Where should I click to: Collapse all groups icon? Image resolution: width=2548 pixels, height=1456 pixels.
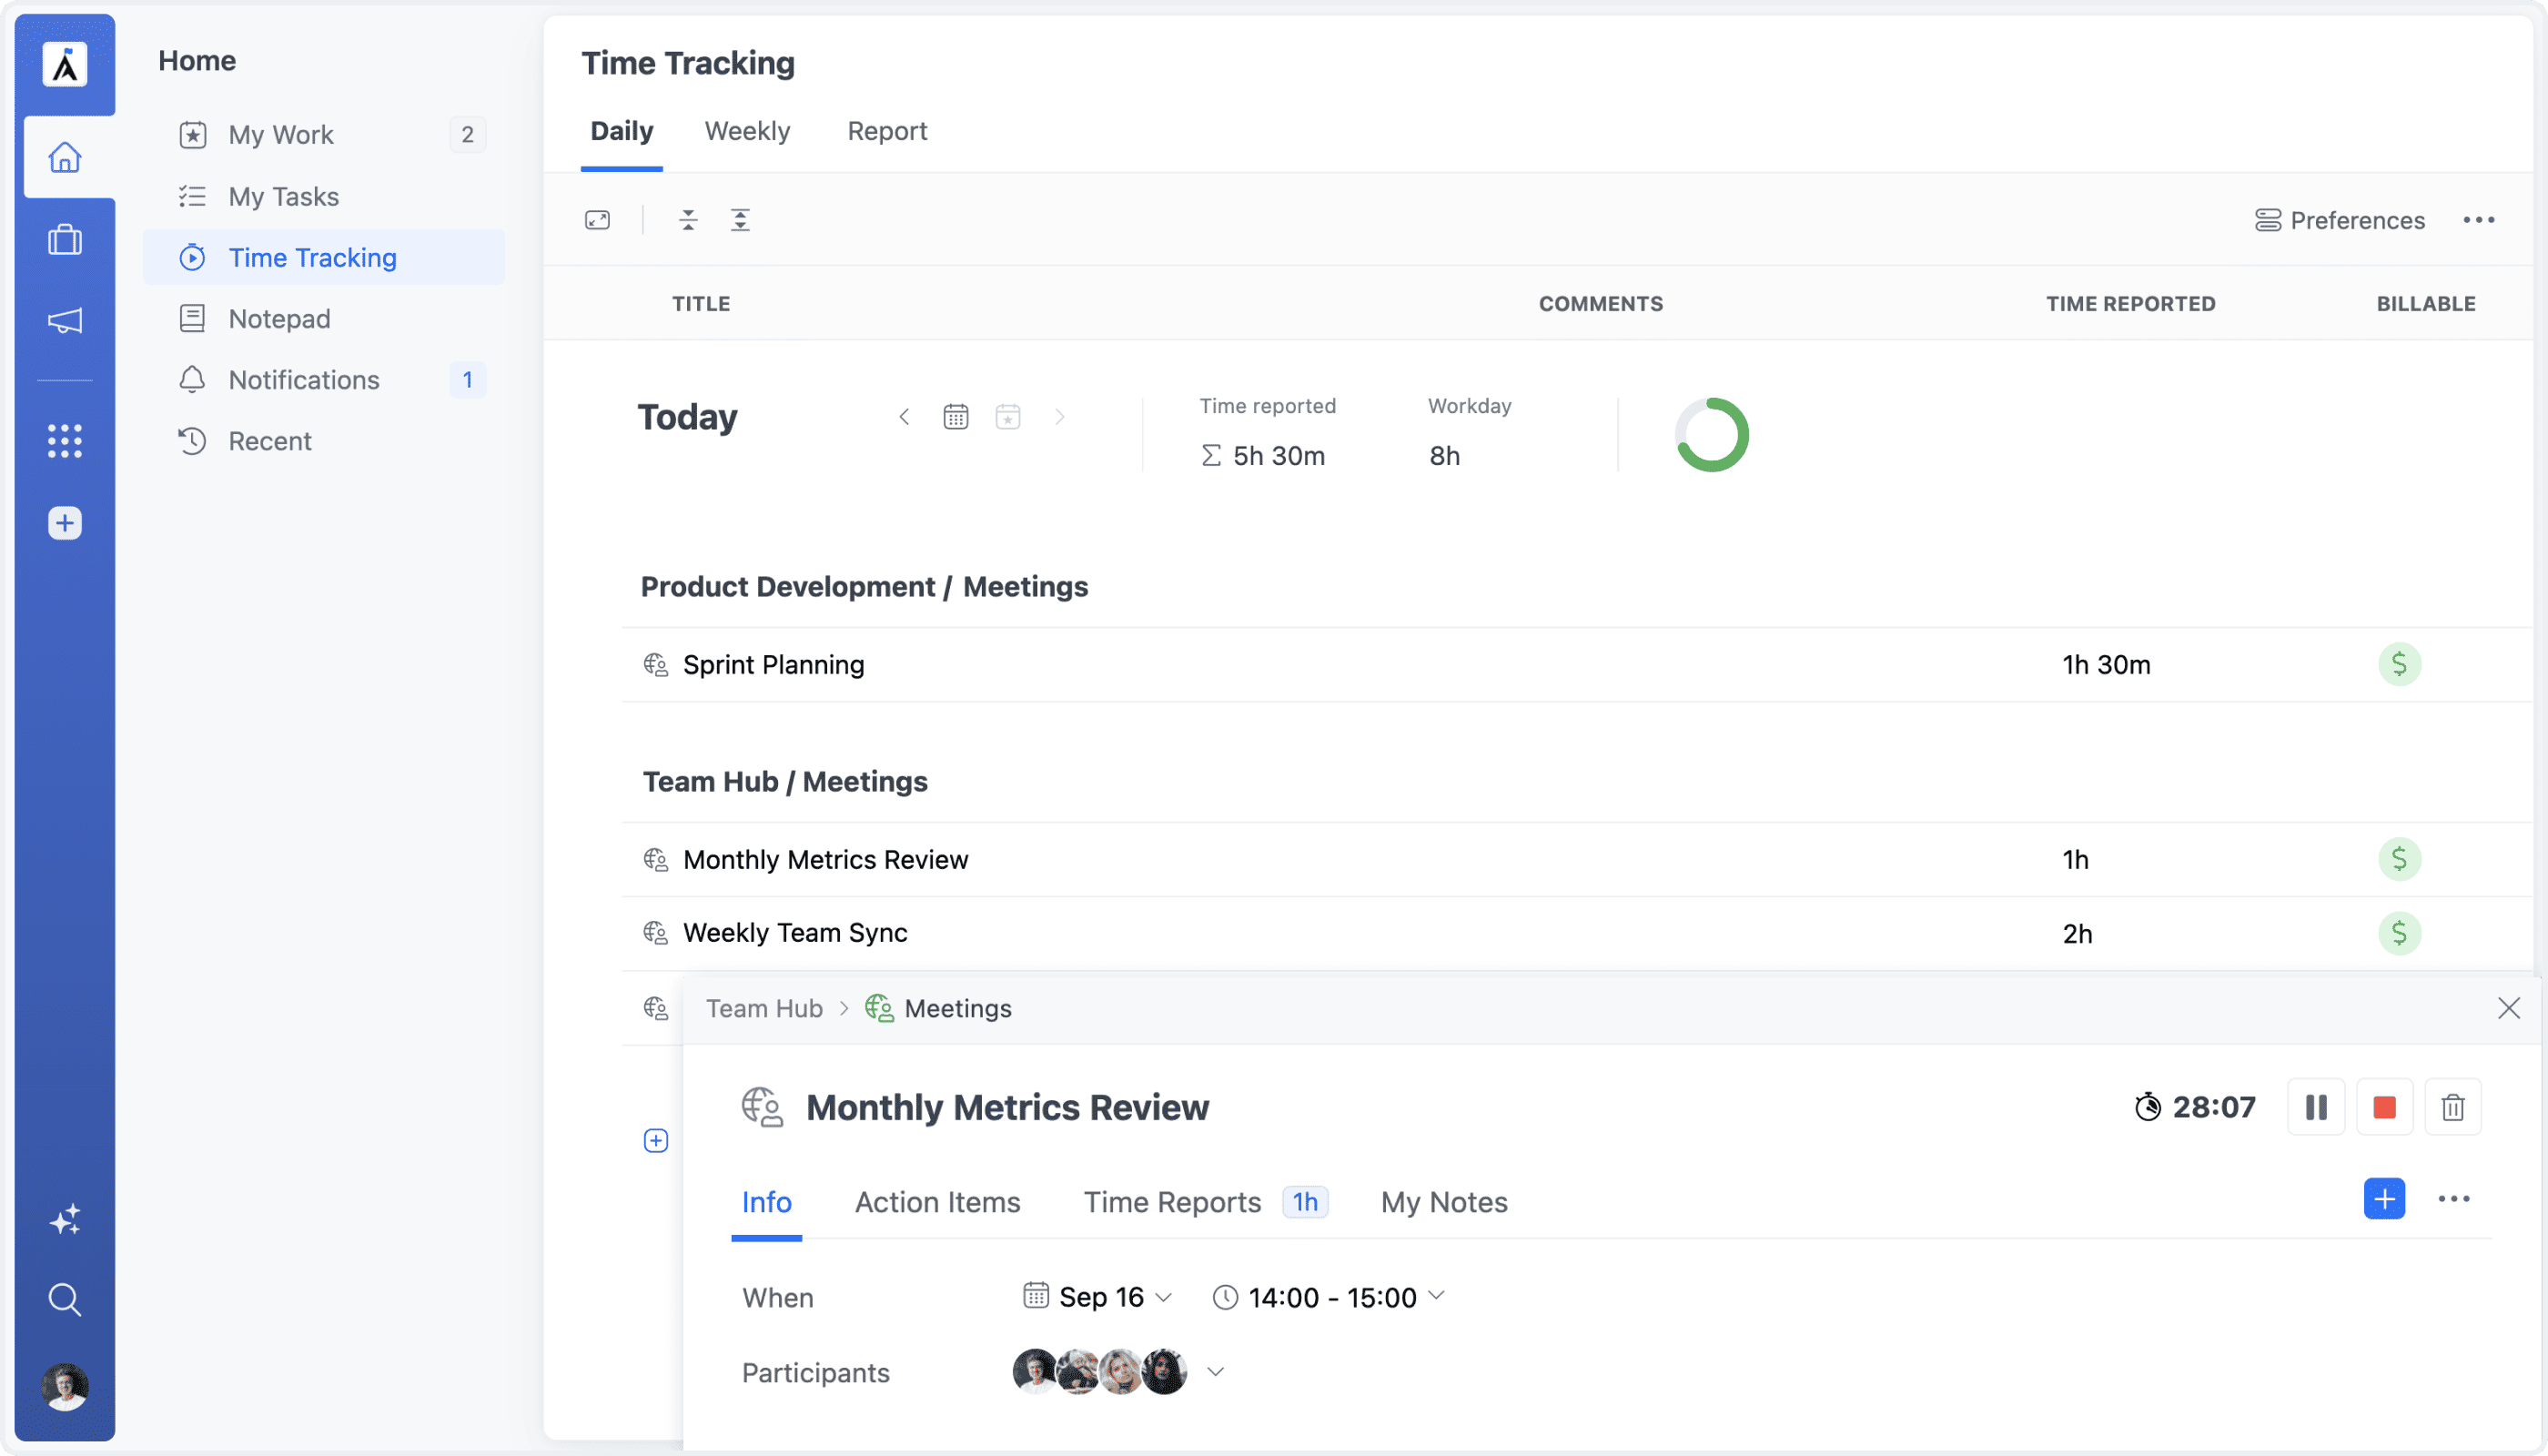click(x=688, y=220)
